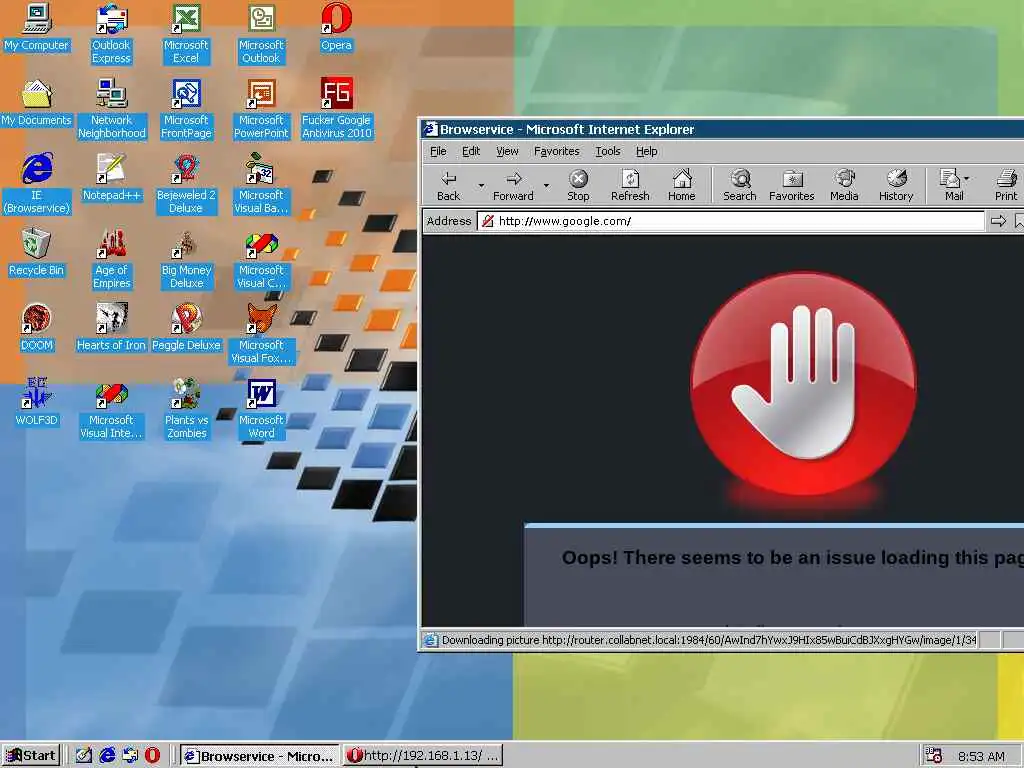The height and width of the screenshot is (768, 1024).
Task: Open Microsoft Visual InterDev shortcut
Action: click(111, 409)
